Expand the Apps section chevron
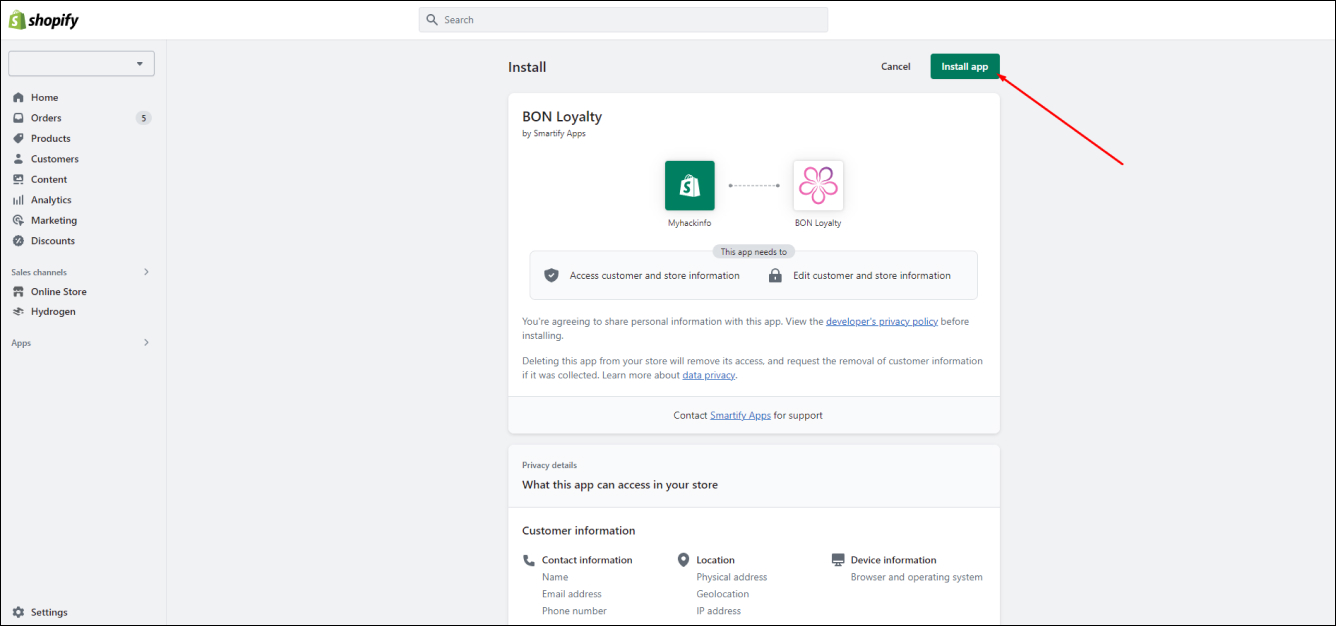This screenshot has width=1336, height=626. (146, 343)
